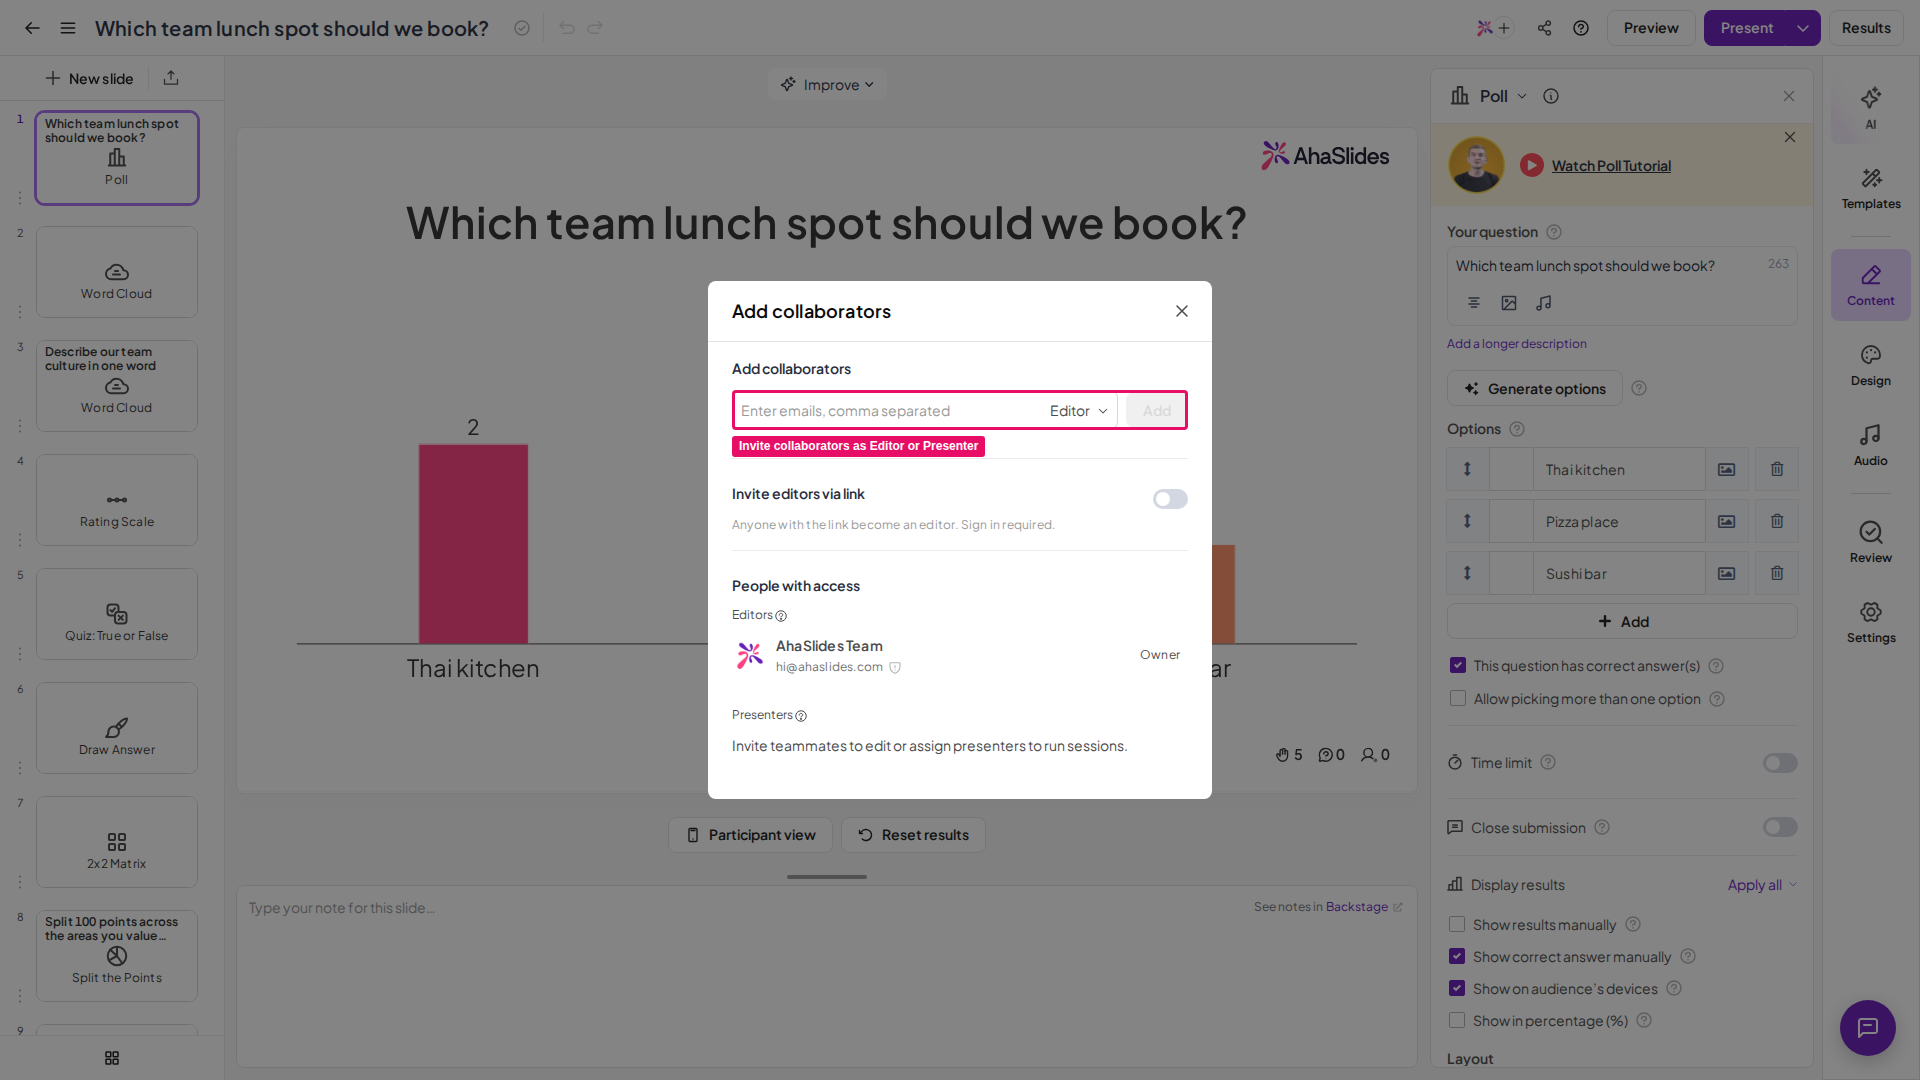Open the Settings sidebar panel
Screen dimensions: 1920x1080
pyautogui.click(x=1870, y=622)
